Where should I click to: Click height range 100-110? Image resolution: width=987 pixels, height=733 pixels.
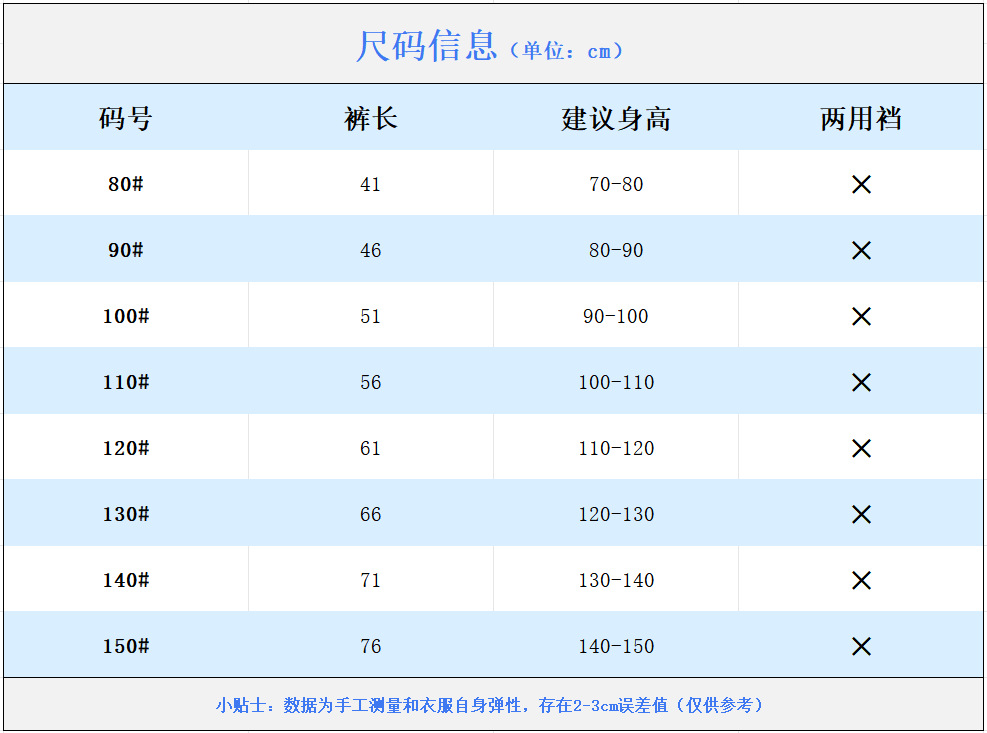coord(616,382)
